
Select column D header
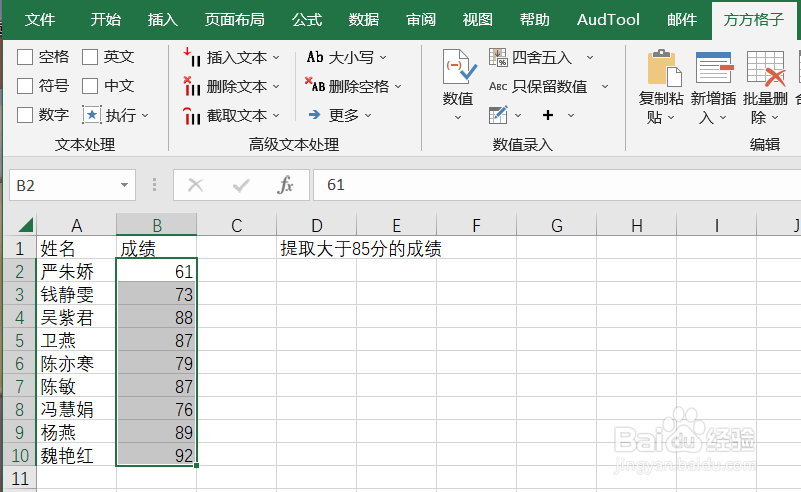point(317,225)
